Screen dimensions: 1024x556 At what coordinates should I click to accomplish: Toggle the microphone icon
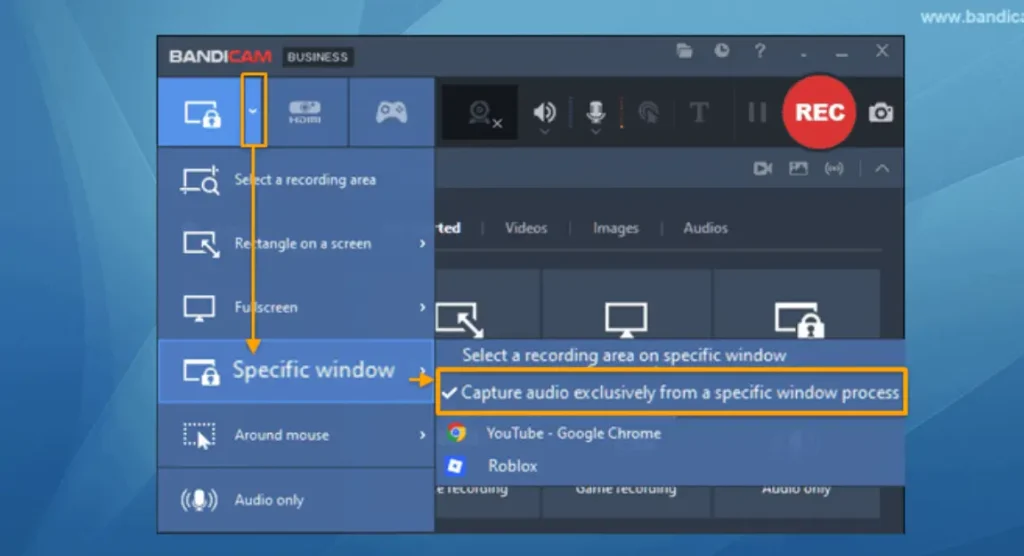595,112
